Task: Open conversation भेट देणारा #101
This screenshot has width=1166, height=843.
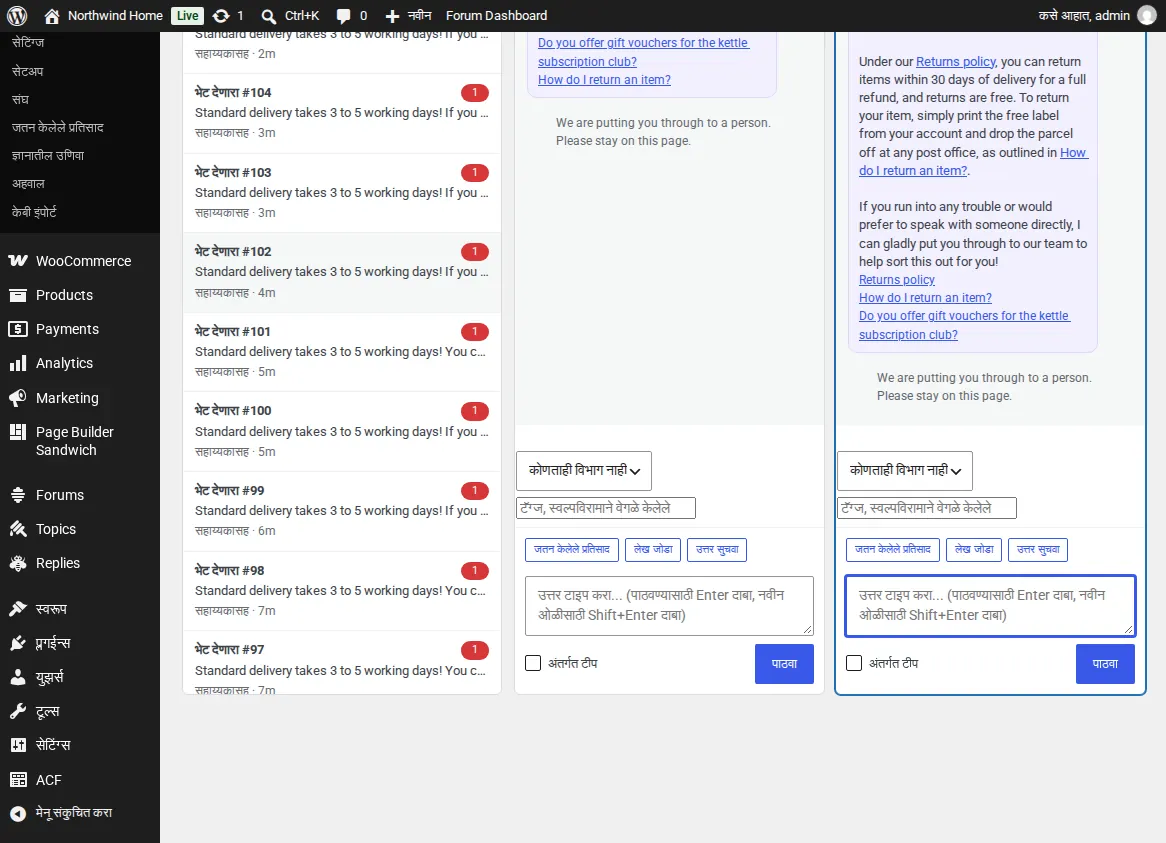Action: (342, 352)
